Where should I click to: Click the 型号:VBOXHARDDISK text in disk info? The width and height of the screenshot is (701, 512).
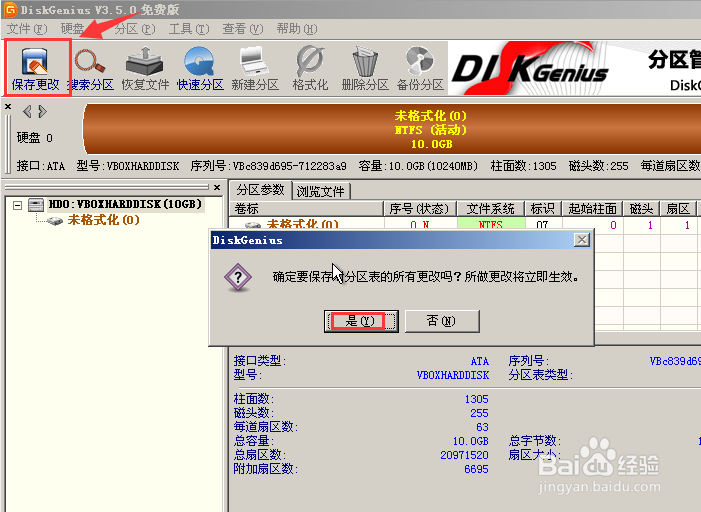[128, 166]
